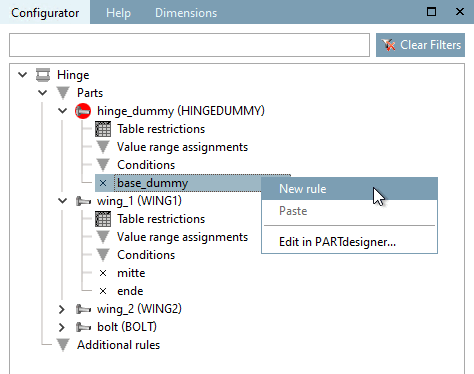The width and height of the screenshot is (474, 374).
Task: Click the bolt part icon
Action: 83,327
